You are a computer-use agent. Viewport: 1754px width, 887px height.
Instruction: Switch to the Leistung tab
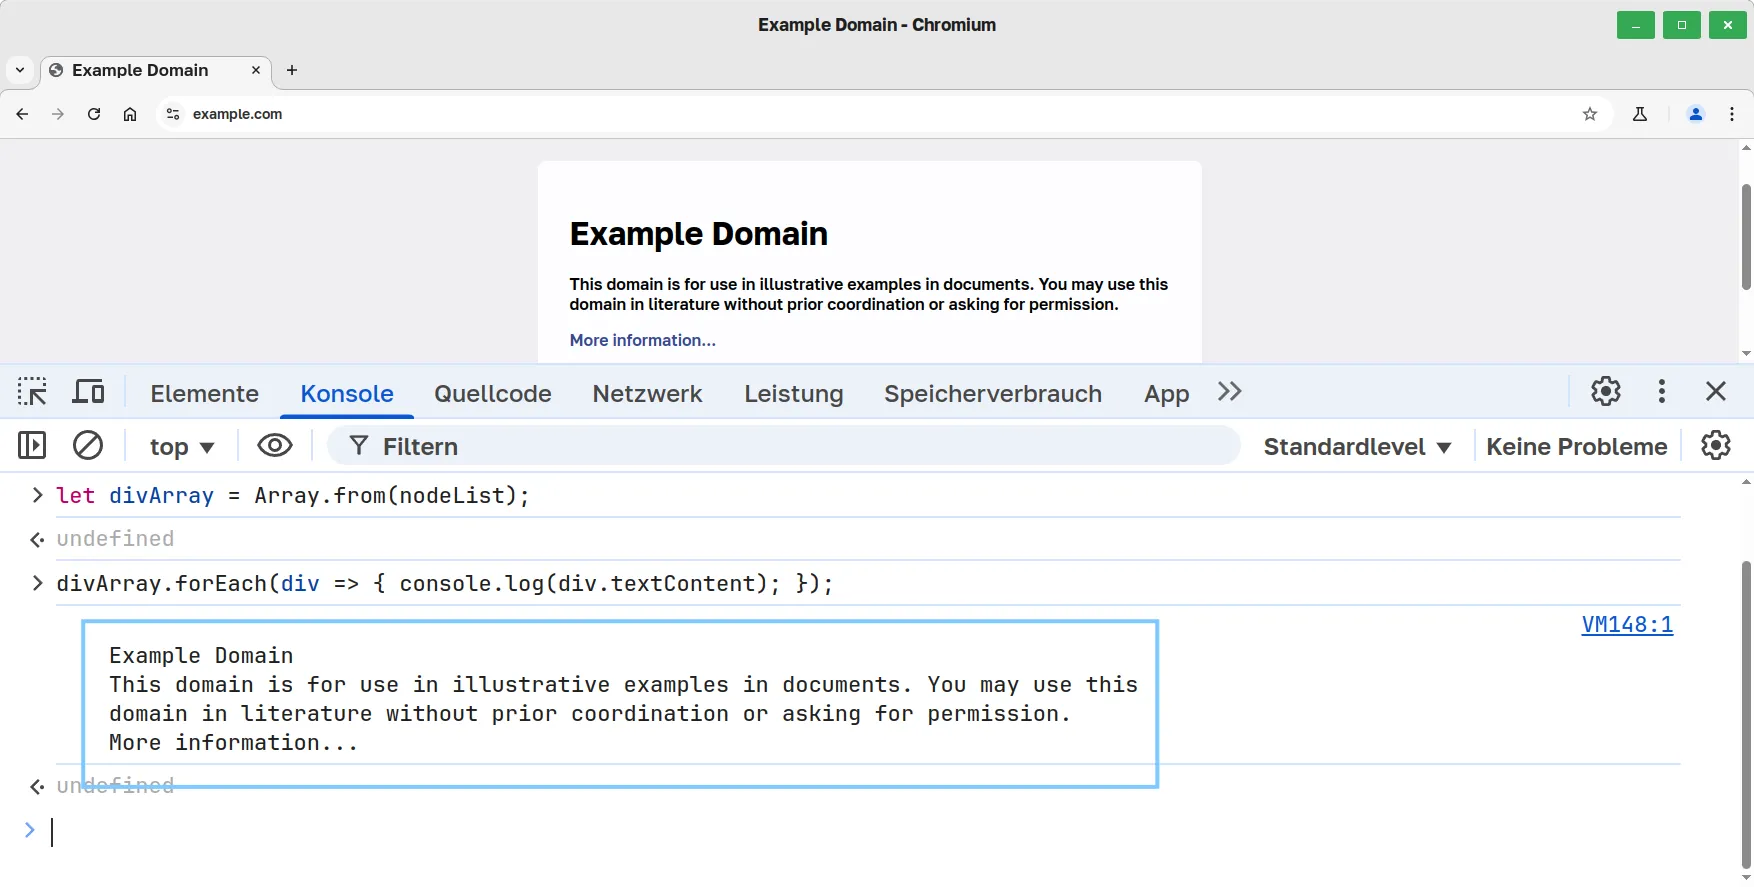794,393
